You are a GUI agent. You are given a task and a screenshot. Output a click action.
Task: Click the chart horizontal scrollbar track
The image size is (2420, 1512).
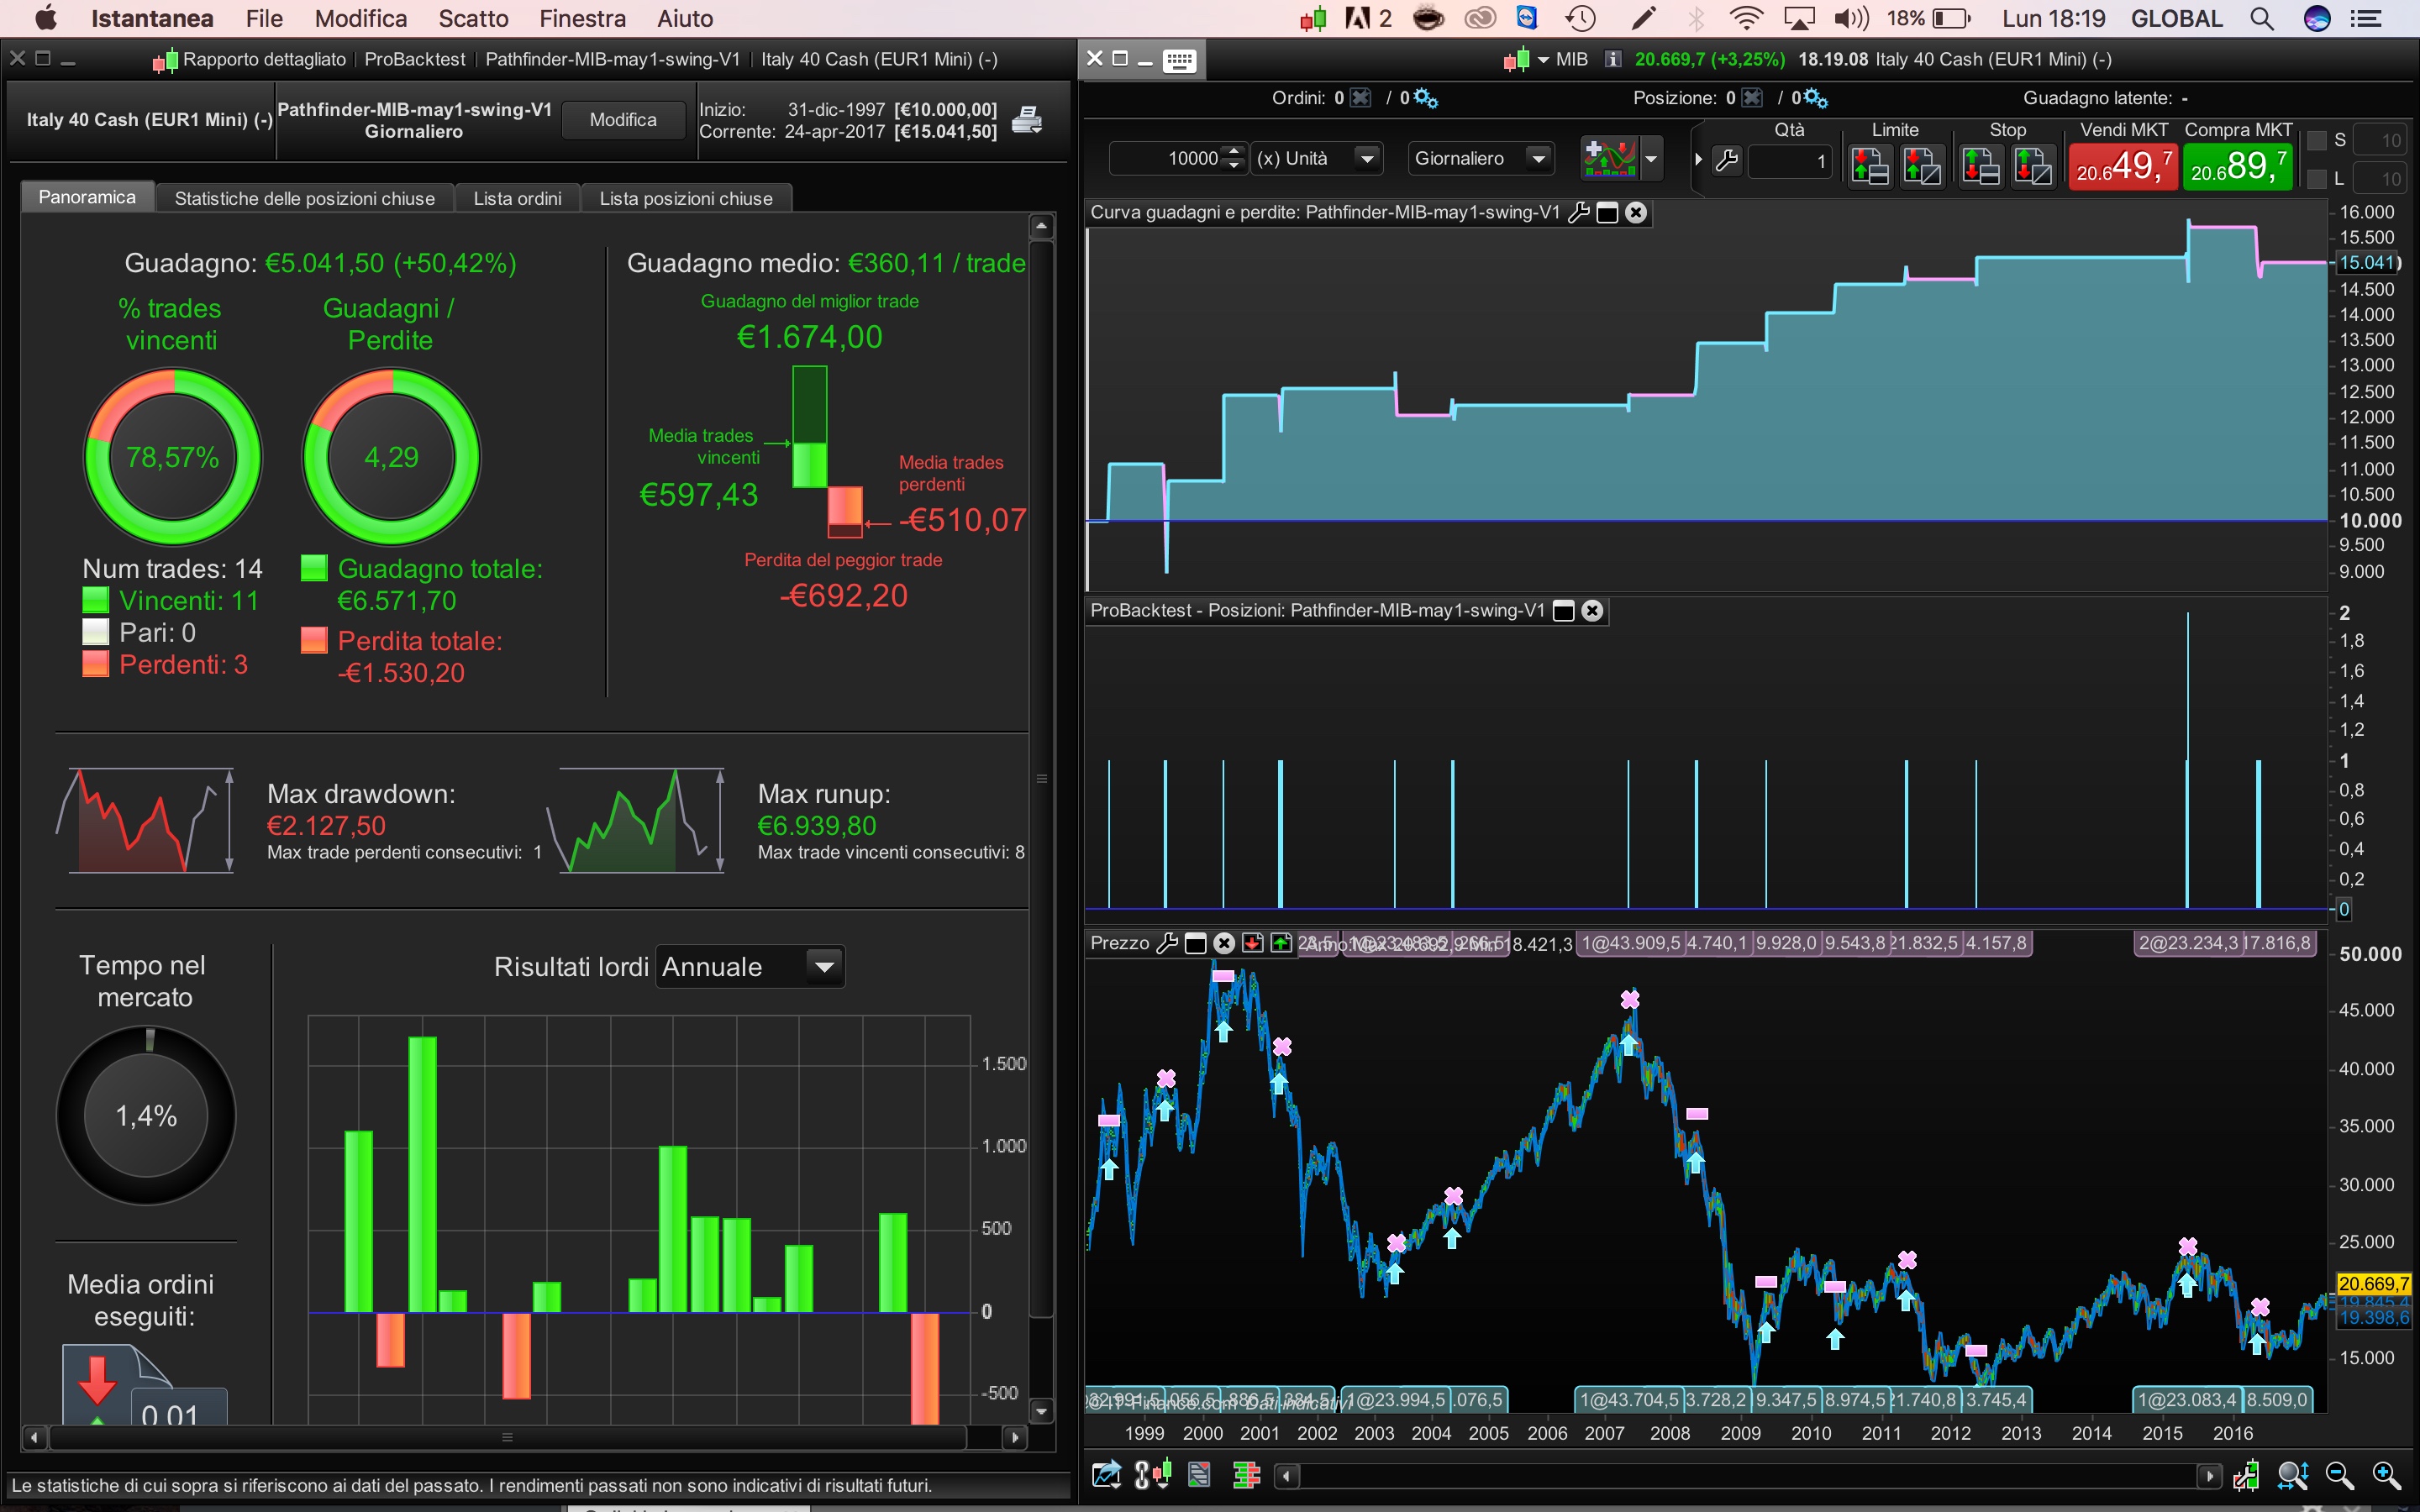pos(1750,1475)
